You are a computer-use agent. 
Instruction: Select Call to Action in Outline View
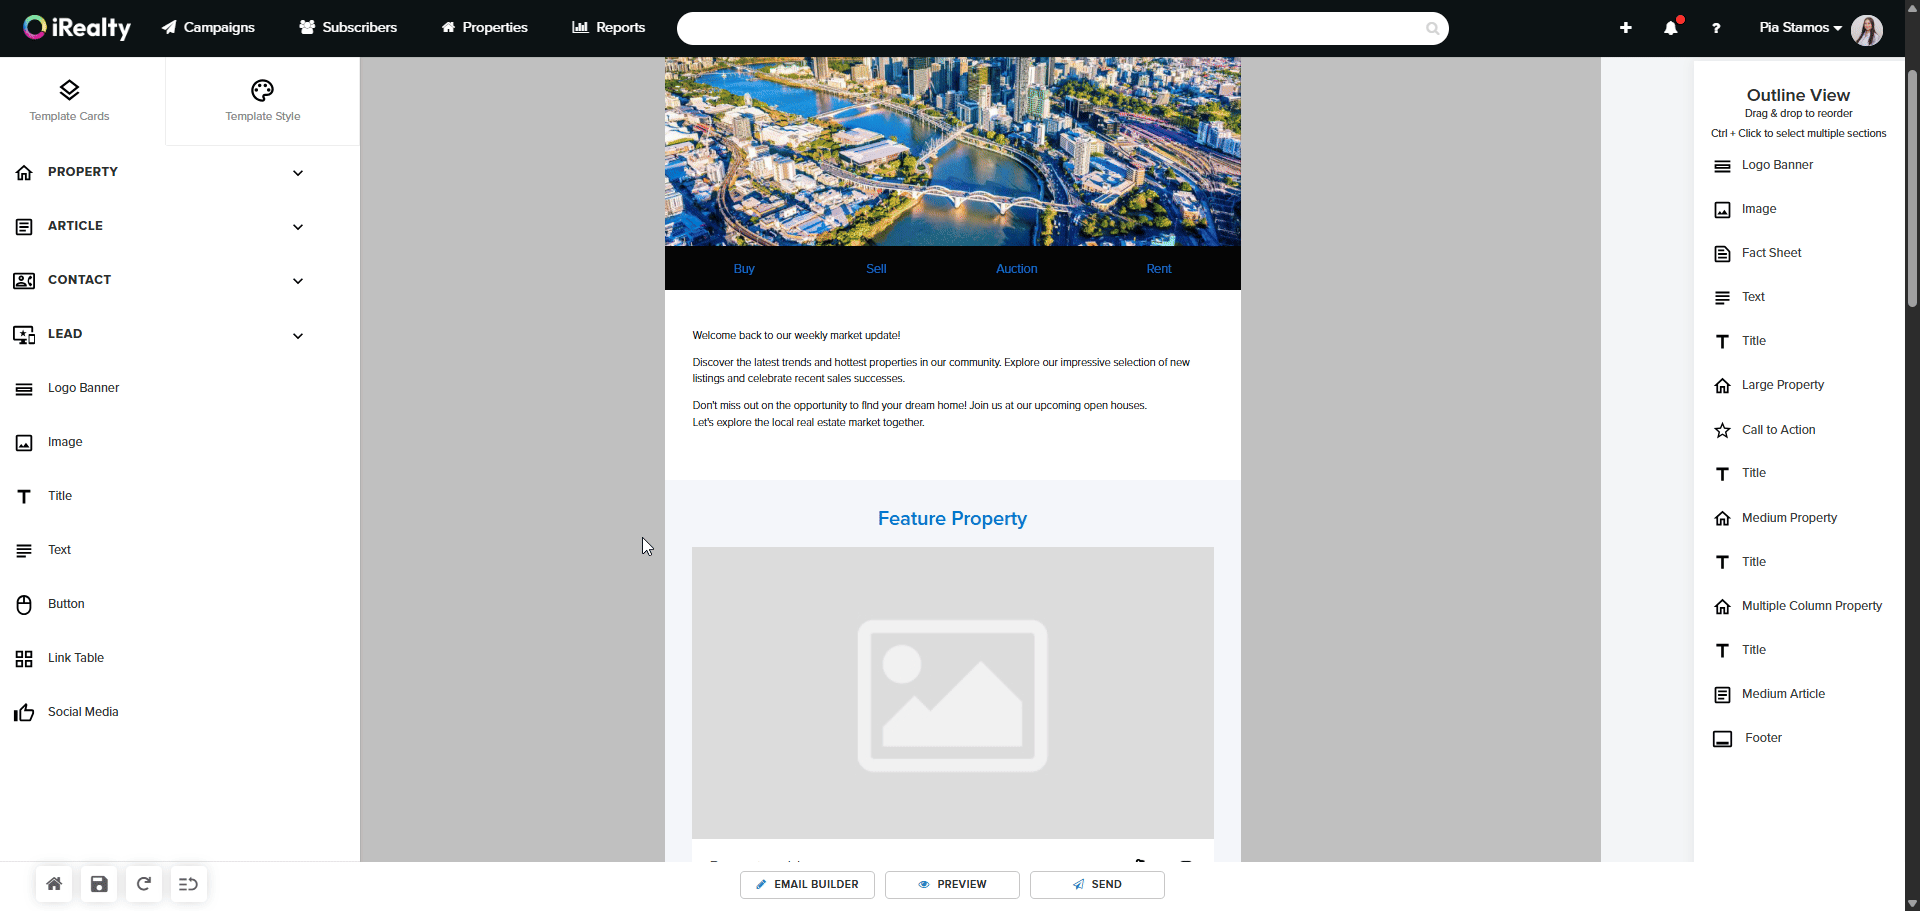click(x=1778, y=430)
